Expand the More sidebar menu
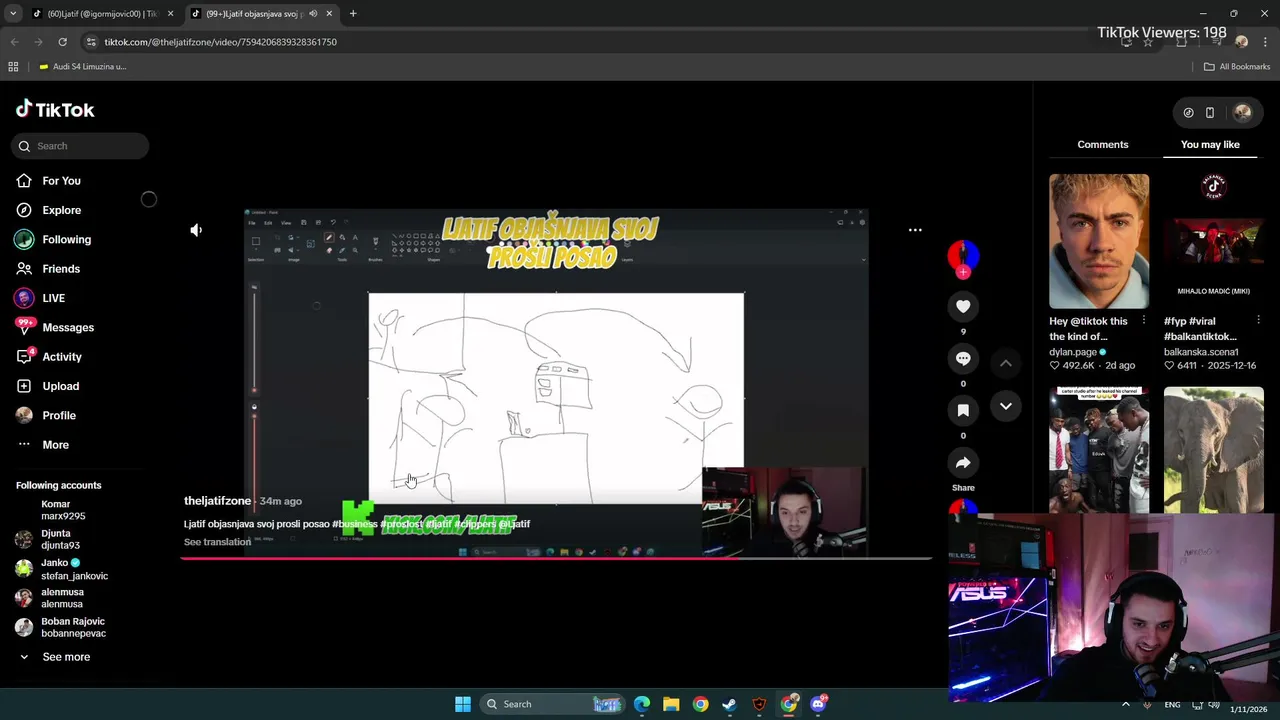The image size is (1280, 720). pyautogui.click(x=55, y=445)
